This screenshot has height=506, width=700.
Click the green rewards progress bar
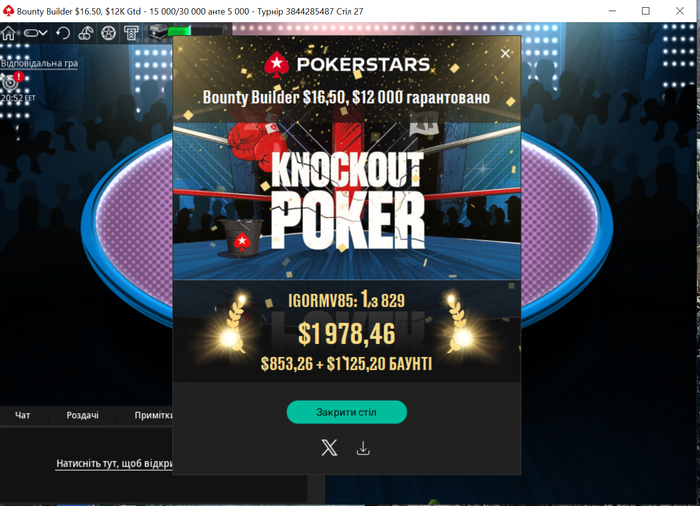coord(196,31)
